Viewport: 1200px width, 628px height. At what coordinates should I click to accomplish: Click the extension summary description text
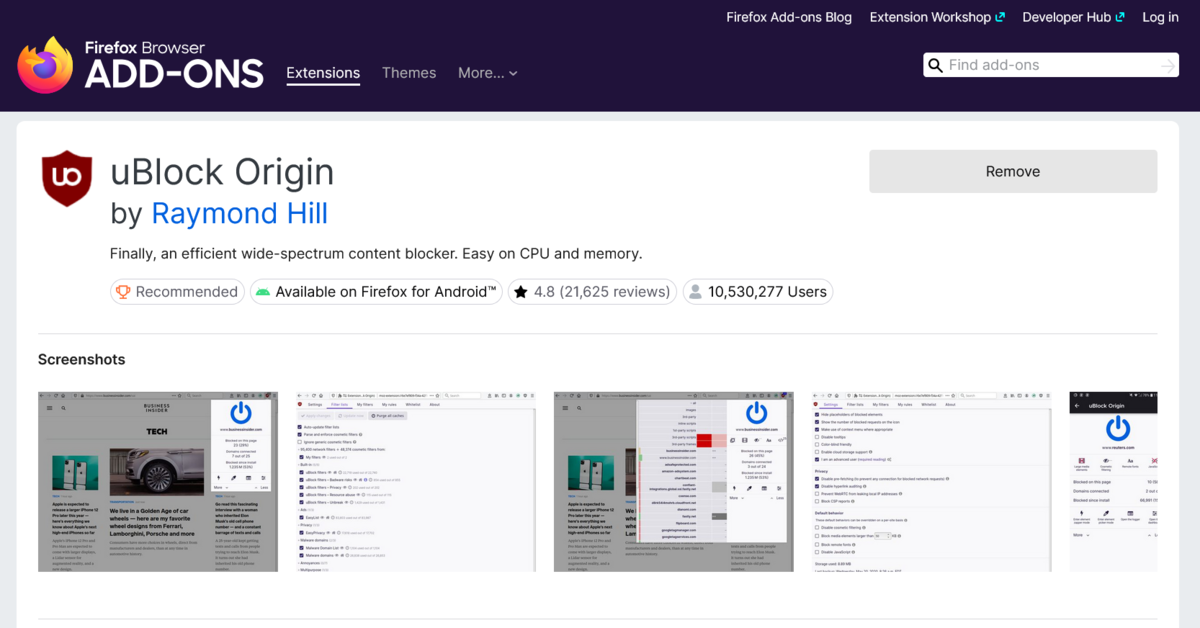pyautogui.click(x=376, y=253)
